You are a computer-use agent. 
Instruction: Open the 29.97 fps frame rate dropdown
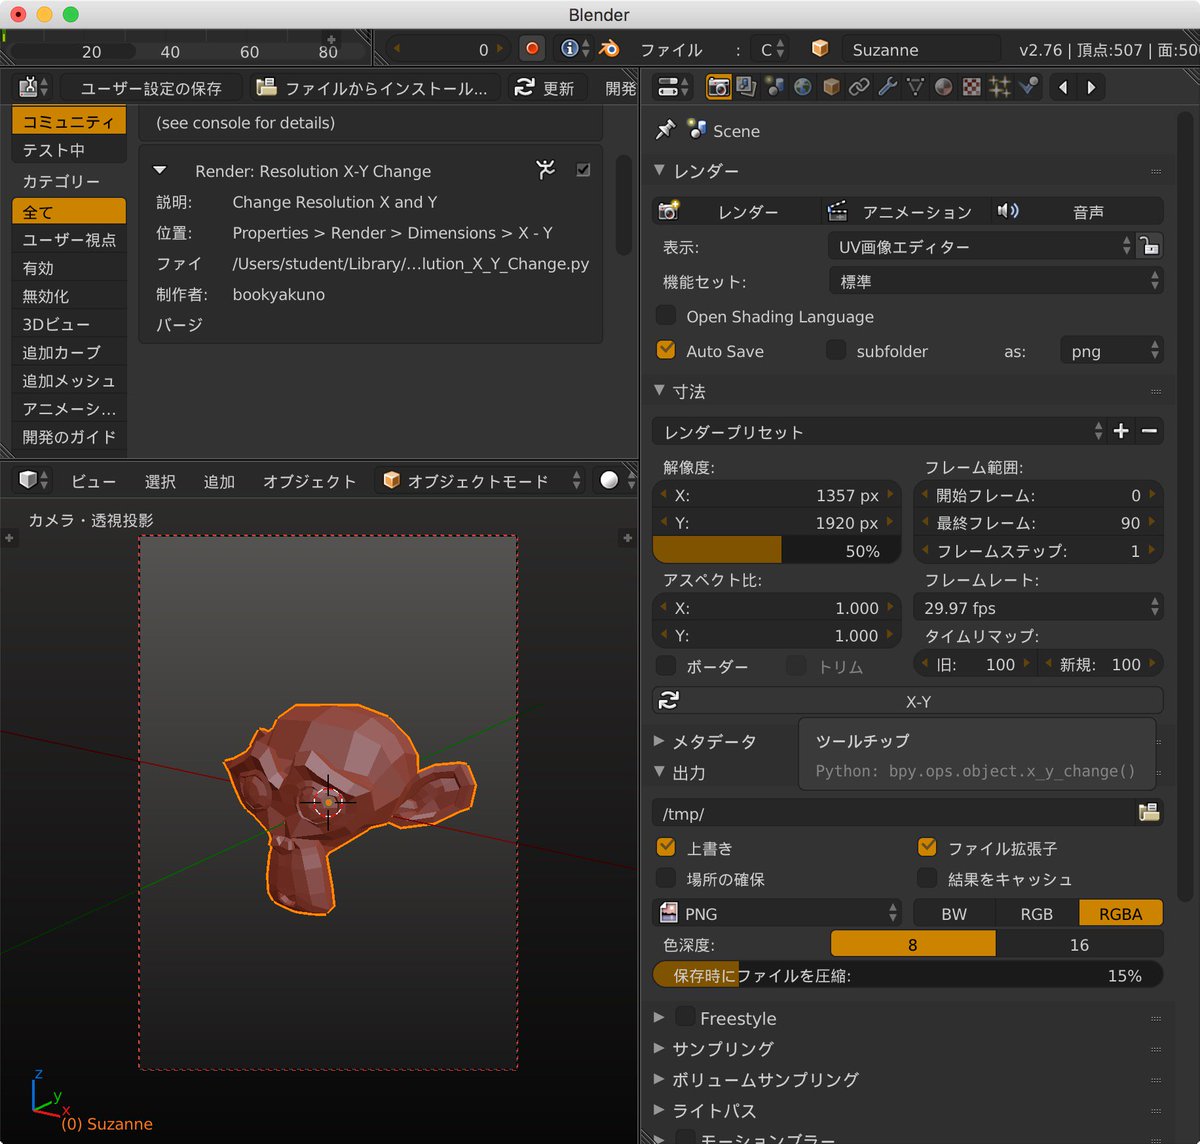tap(1038, 607)
